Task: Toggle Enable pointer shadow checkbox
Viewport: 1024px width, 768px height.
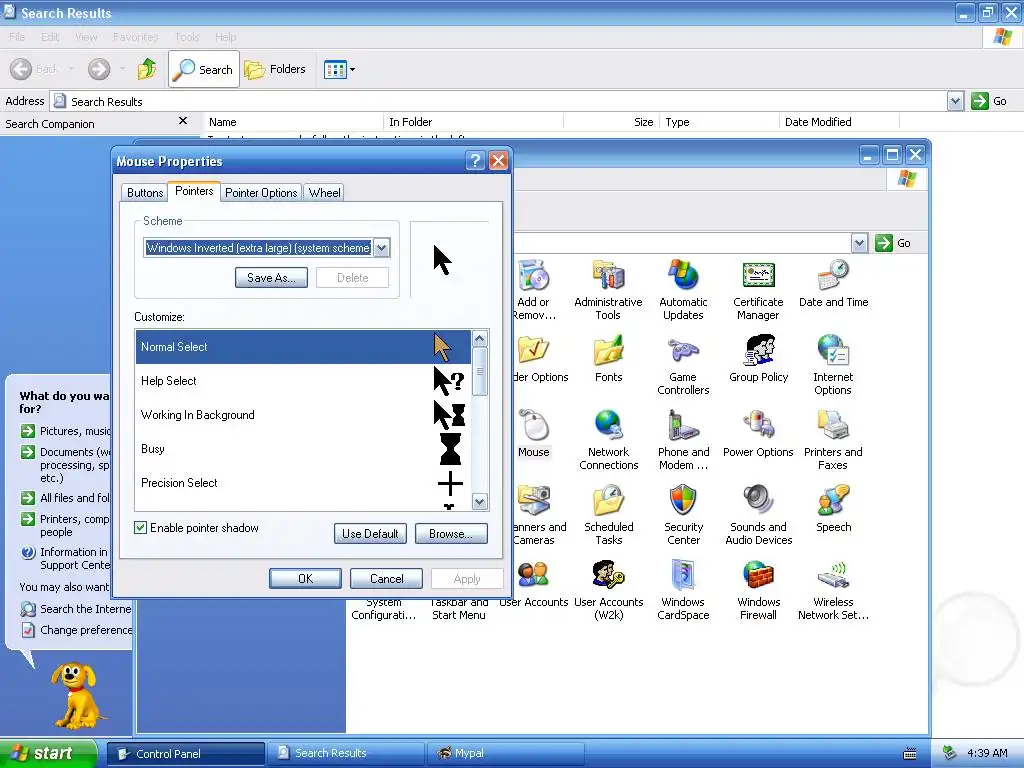Action: [x=140, y=528]
